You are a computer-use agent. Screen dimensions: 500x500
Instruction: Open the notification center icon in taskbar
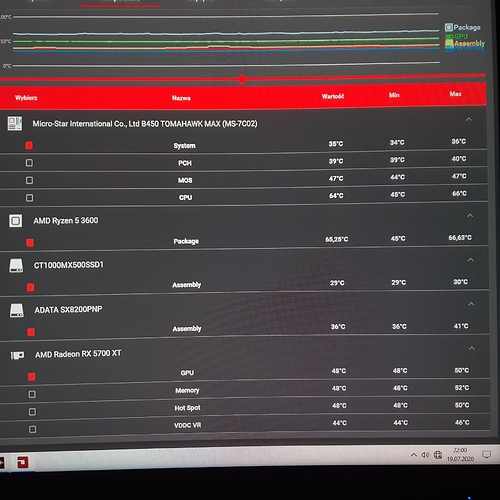click(486, 454)
